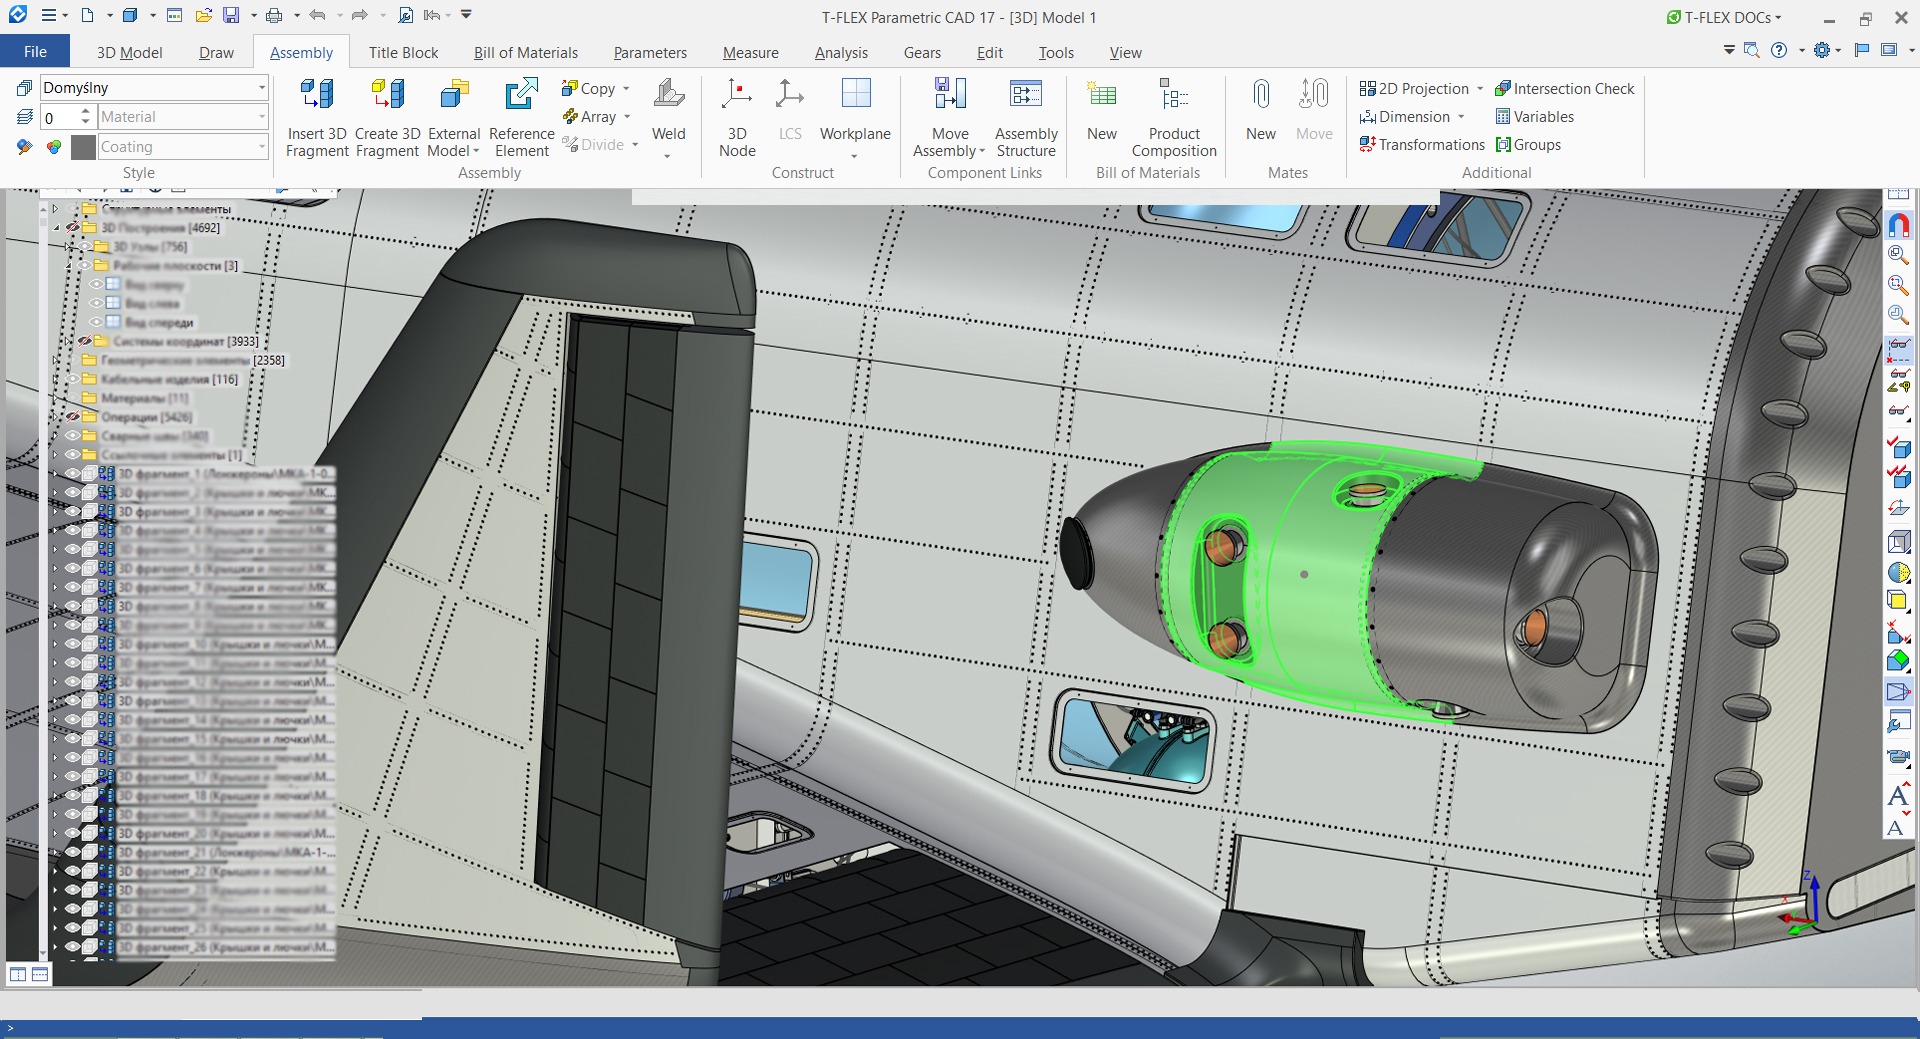Viewport: 1920px width, 1039px height.
Task: Toggle the eye icon beside Геометрические элементы [2358]
Action: (73, 360)
